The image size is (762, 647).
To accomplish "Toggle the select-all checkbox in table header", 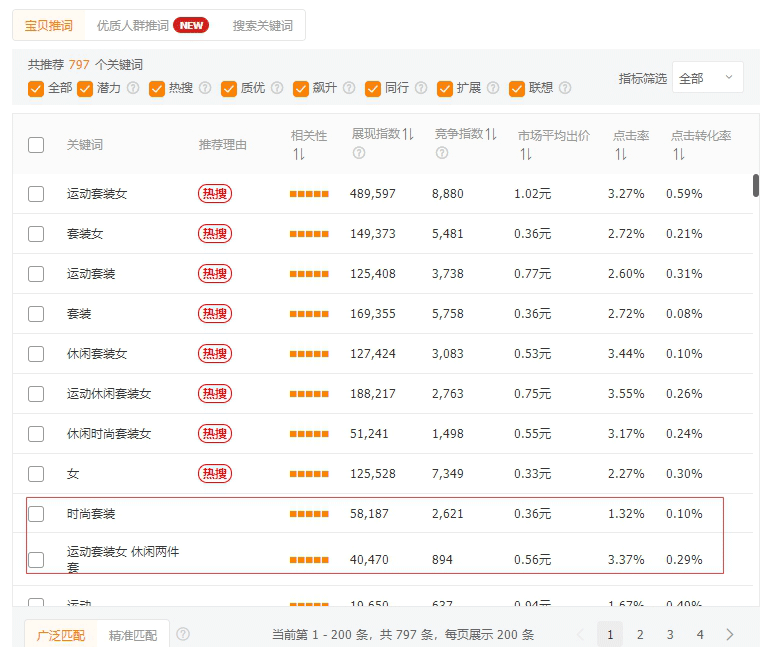I will pos(36,145).
